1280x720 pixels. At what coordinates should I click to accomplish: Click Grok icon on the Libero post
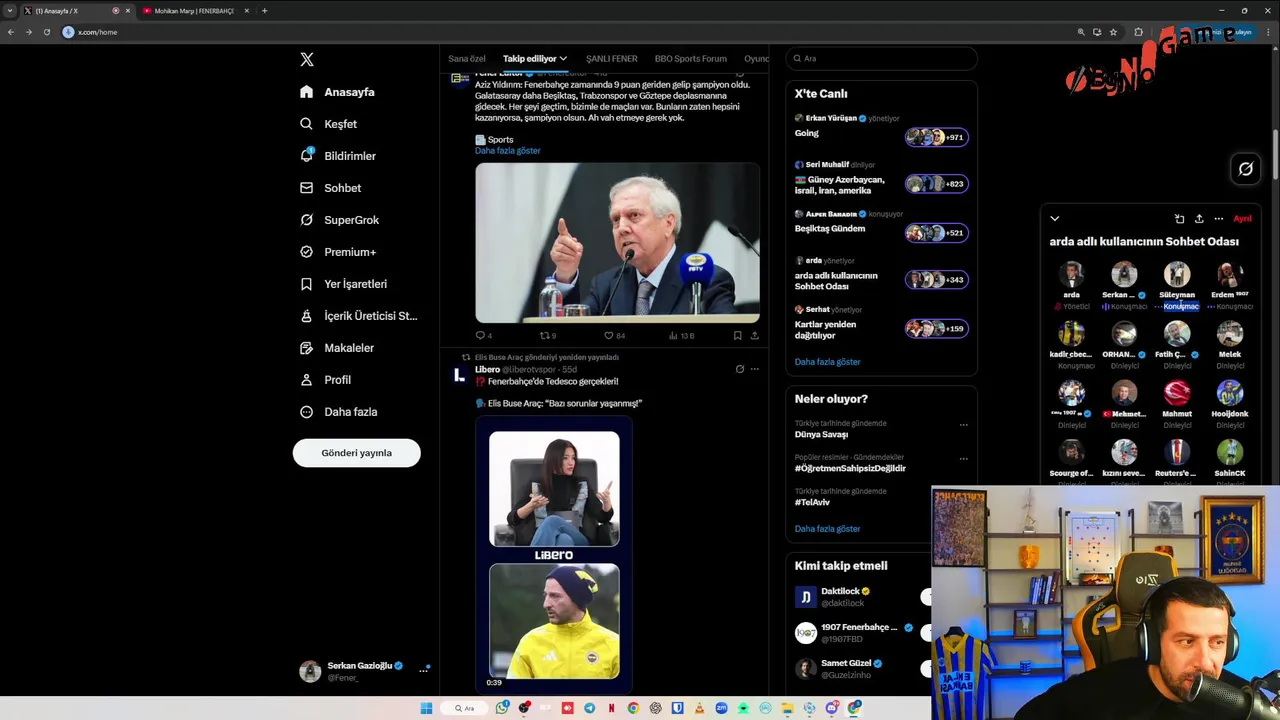point(740,369)
